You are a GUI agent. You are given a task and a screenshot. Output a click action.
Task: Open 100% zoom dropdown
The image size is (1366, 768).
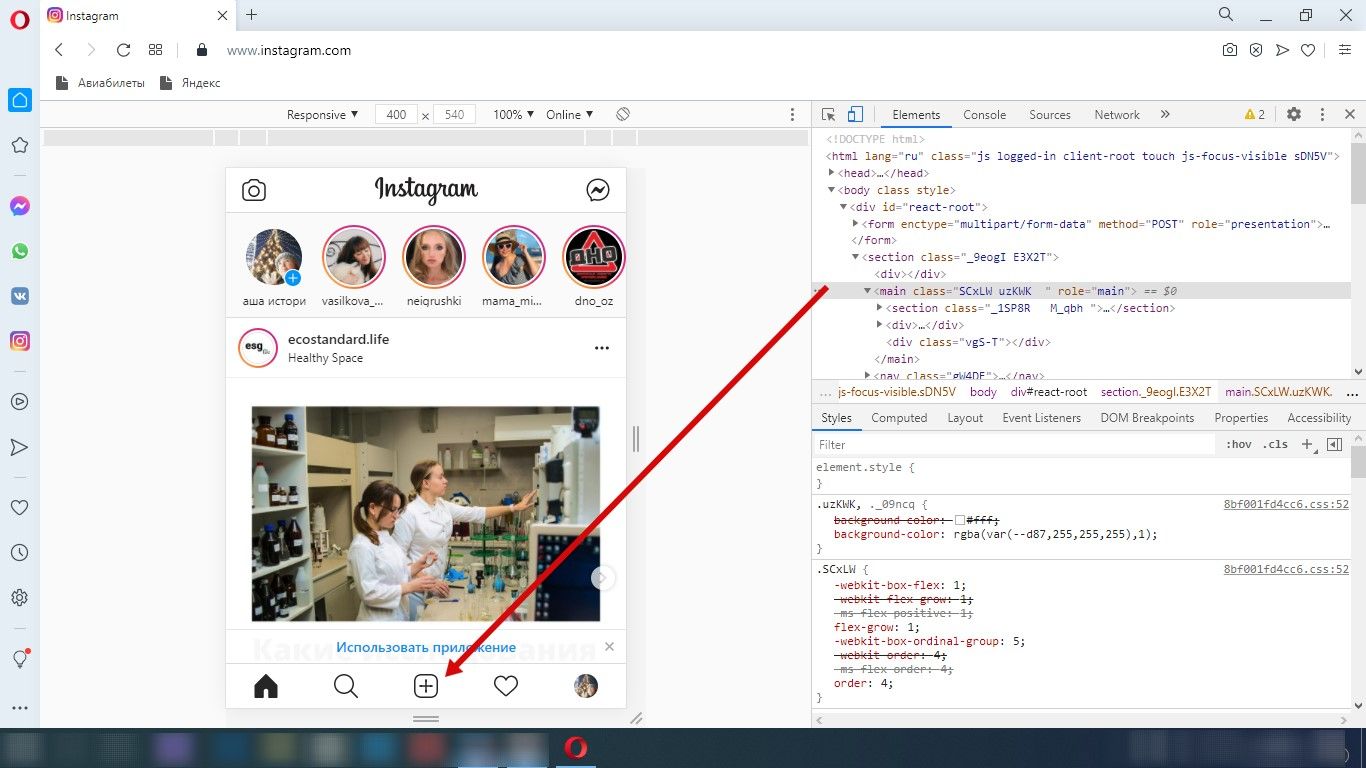tap(513, 115)
